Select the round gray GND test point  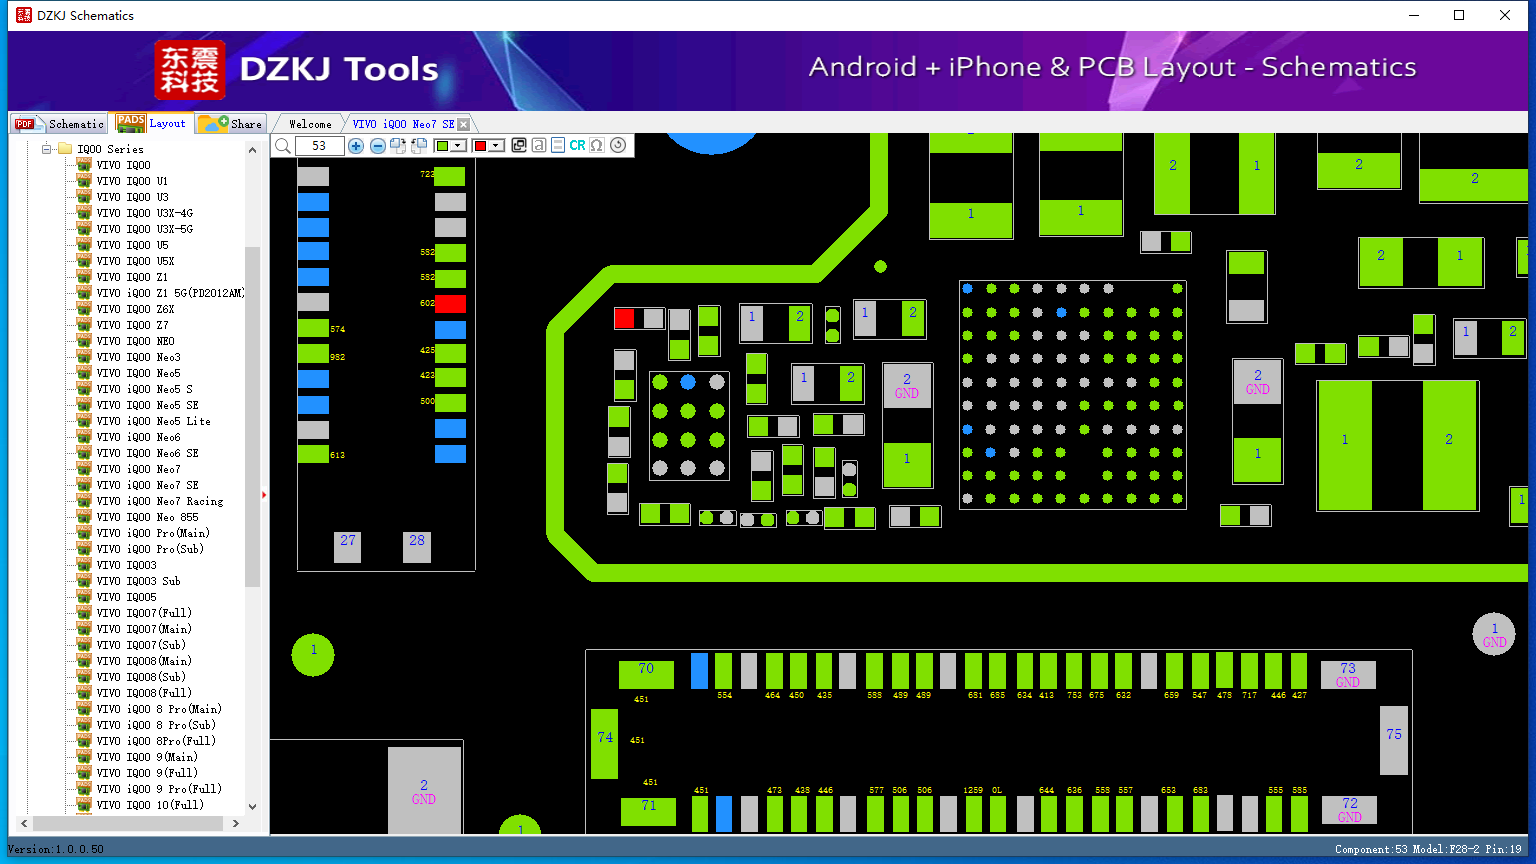click(x=1494, y=634)
